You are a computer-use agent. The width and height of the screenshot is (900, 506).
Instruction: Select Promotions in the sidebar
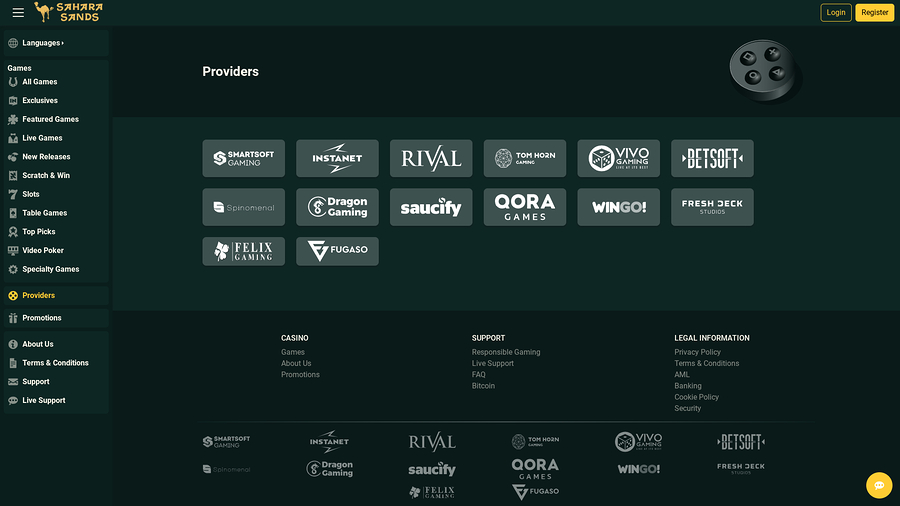(x=42, y=318)
